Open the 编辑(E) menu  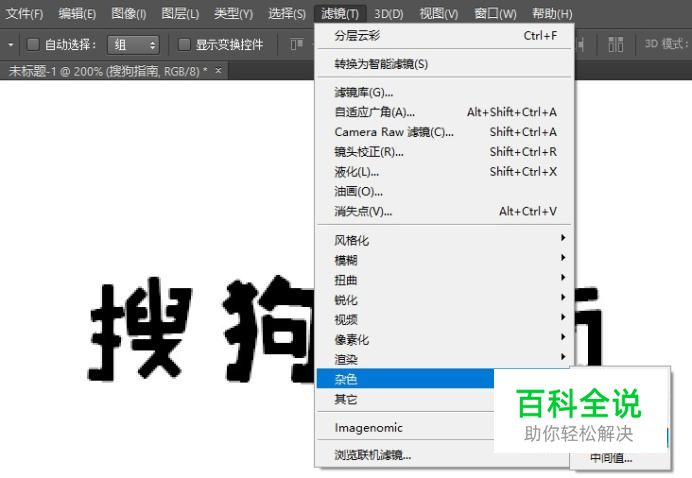click(x=77, y=14)
